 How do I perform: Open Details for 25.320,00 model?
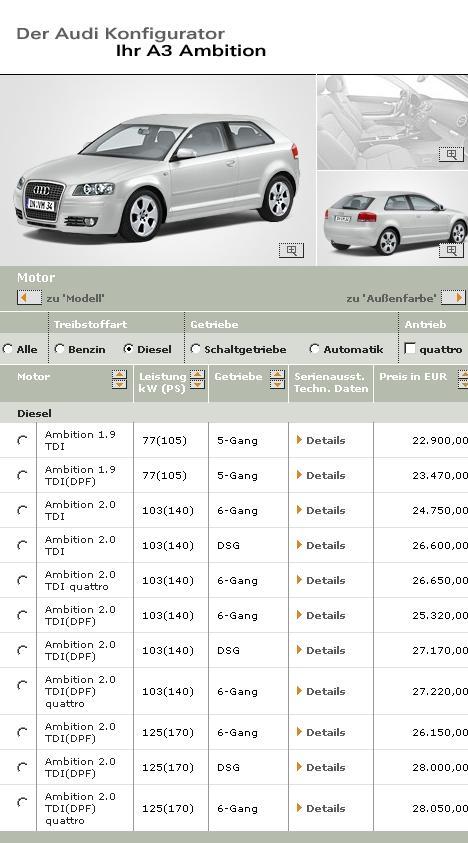click(321, 615)
